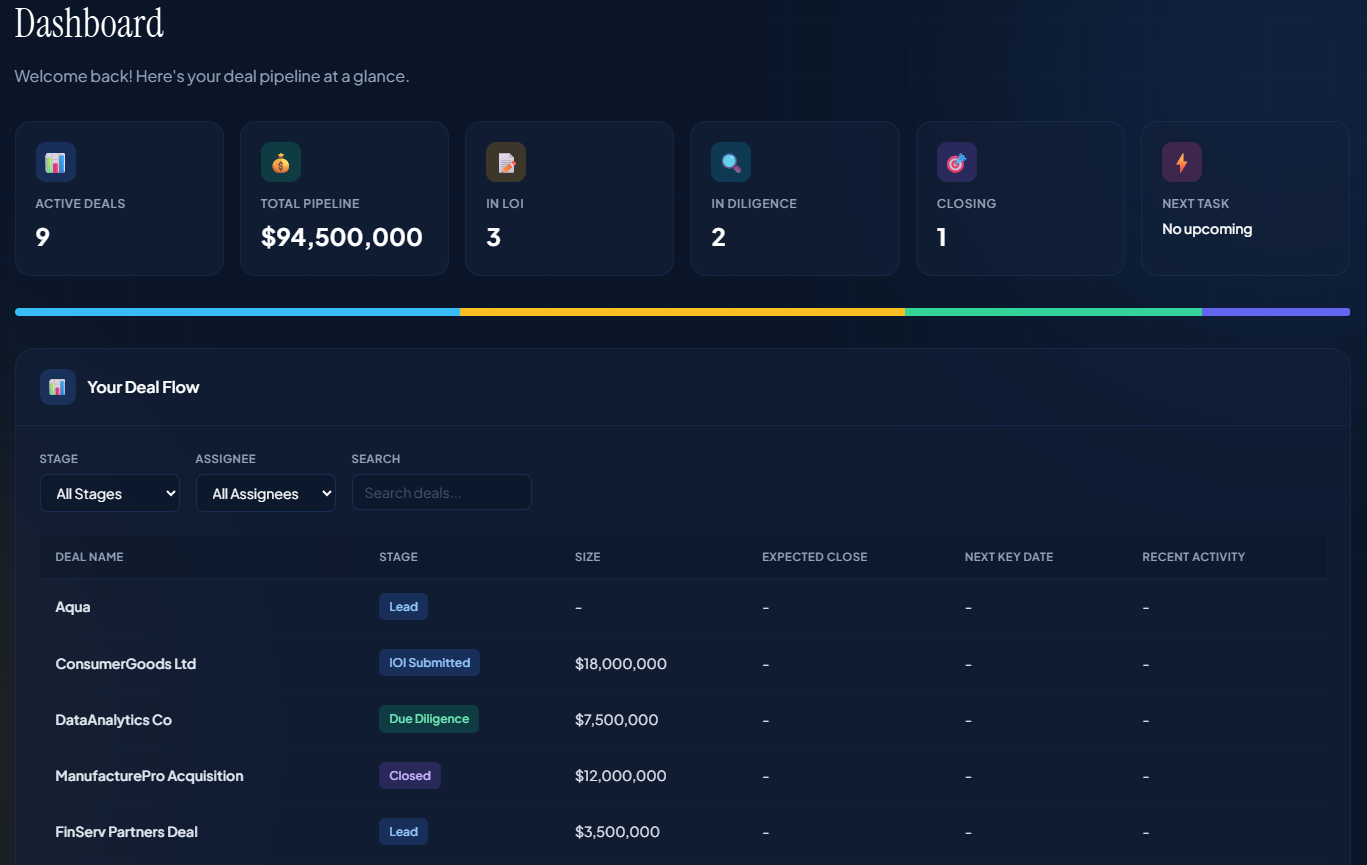Click the Lead badge in FinServ row
The width and height of the screenshot is (1367, 865).
pos(403,831)
